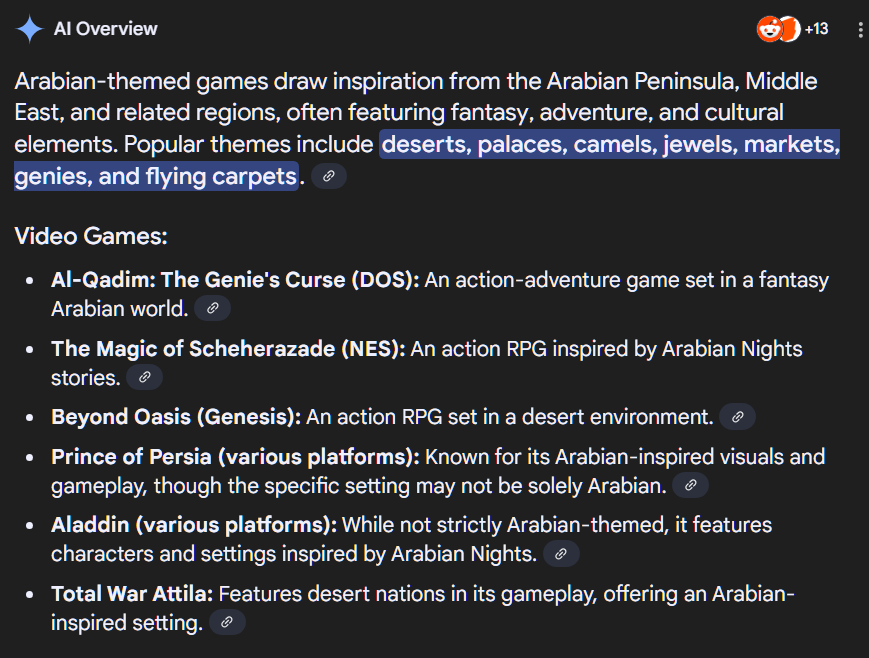The image size is (869, 658).
Task: Click the AI Overview heading text
Action: tap(105, 29)
